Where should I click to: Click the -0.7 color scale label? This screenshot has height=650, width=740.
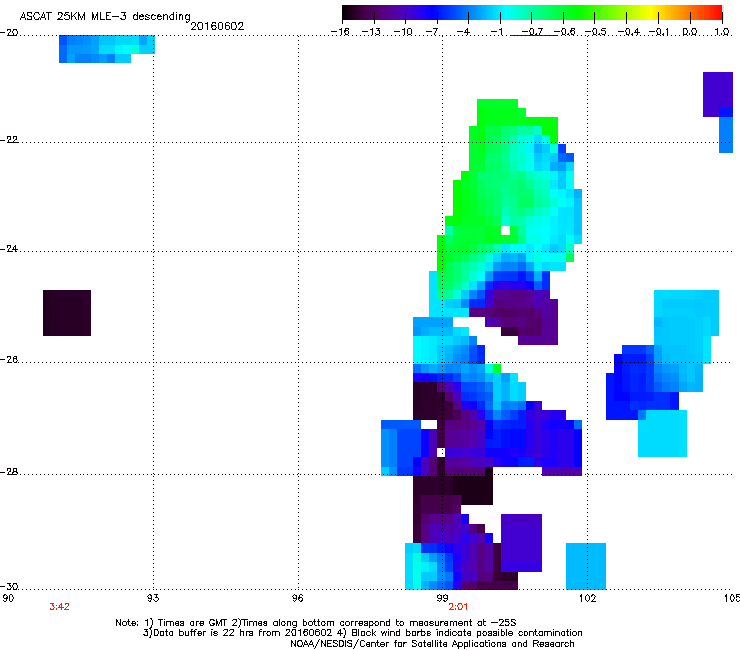point(532,32)
